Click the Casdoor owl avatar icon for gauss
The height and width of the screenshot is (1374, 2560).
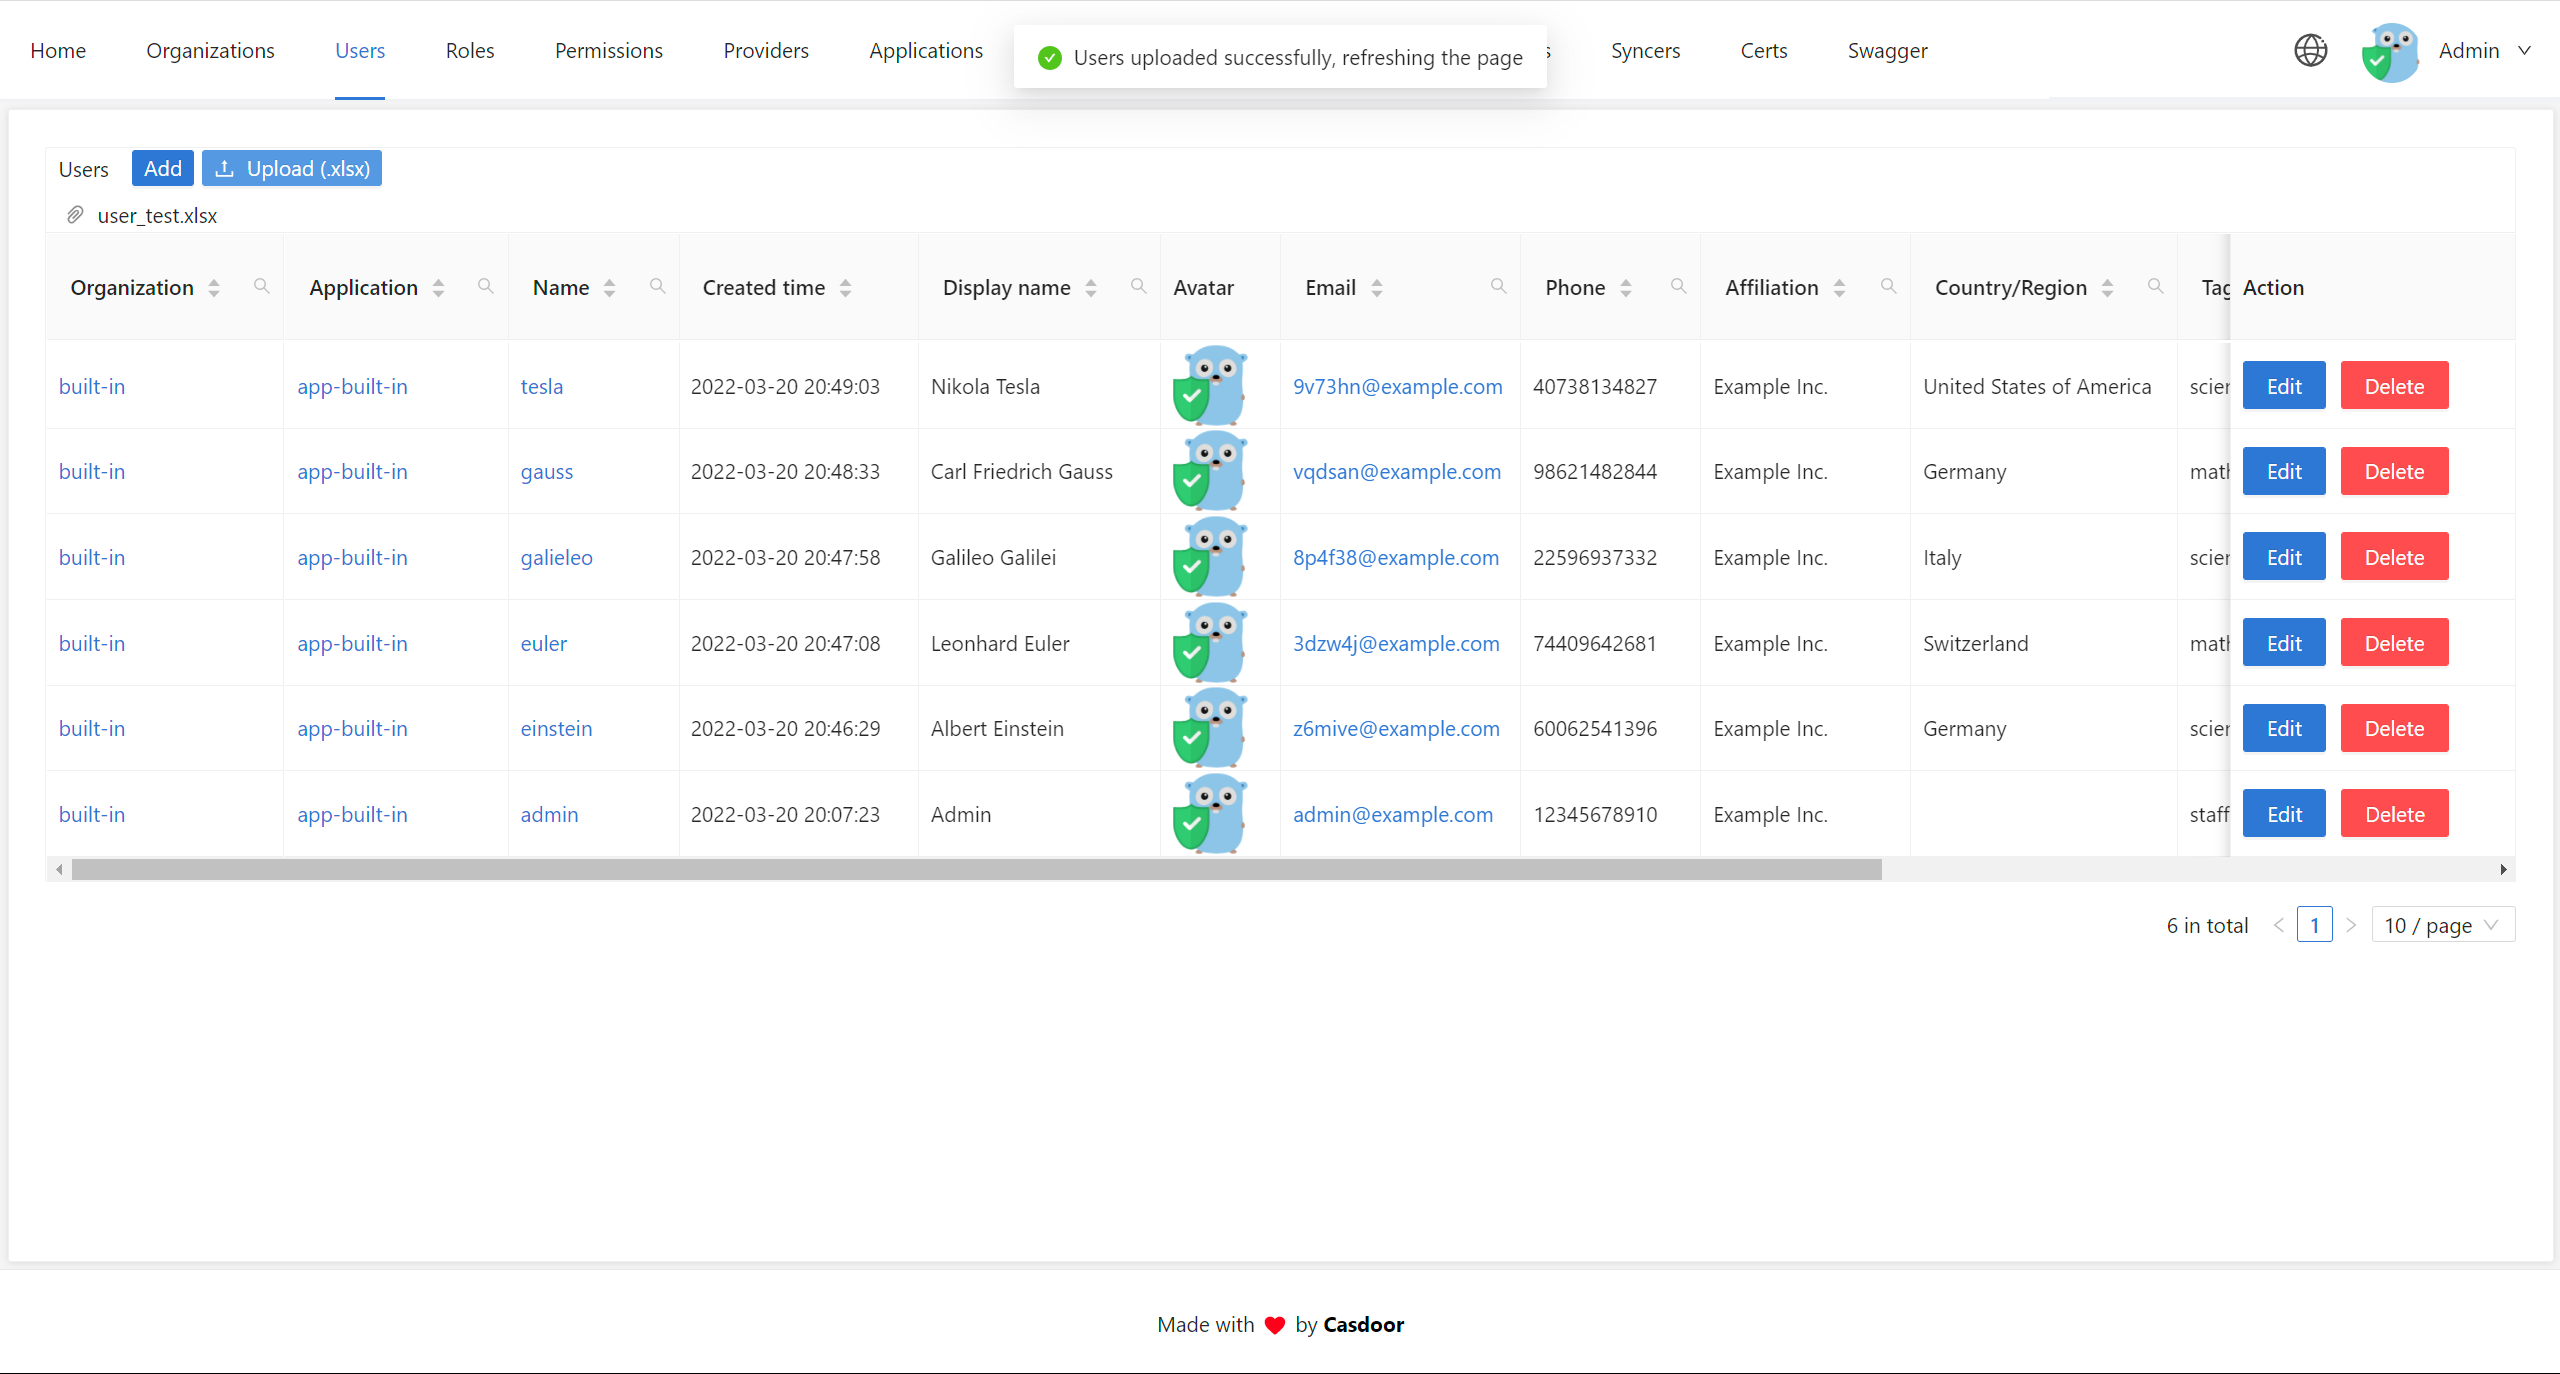click(1211, 470)
